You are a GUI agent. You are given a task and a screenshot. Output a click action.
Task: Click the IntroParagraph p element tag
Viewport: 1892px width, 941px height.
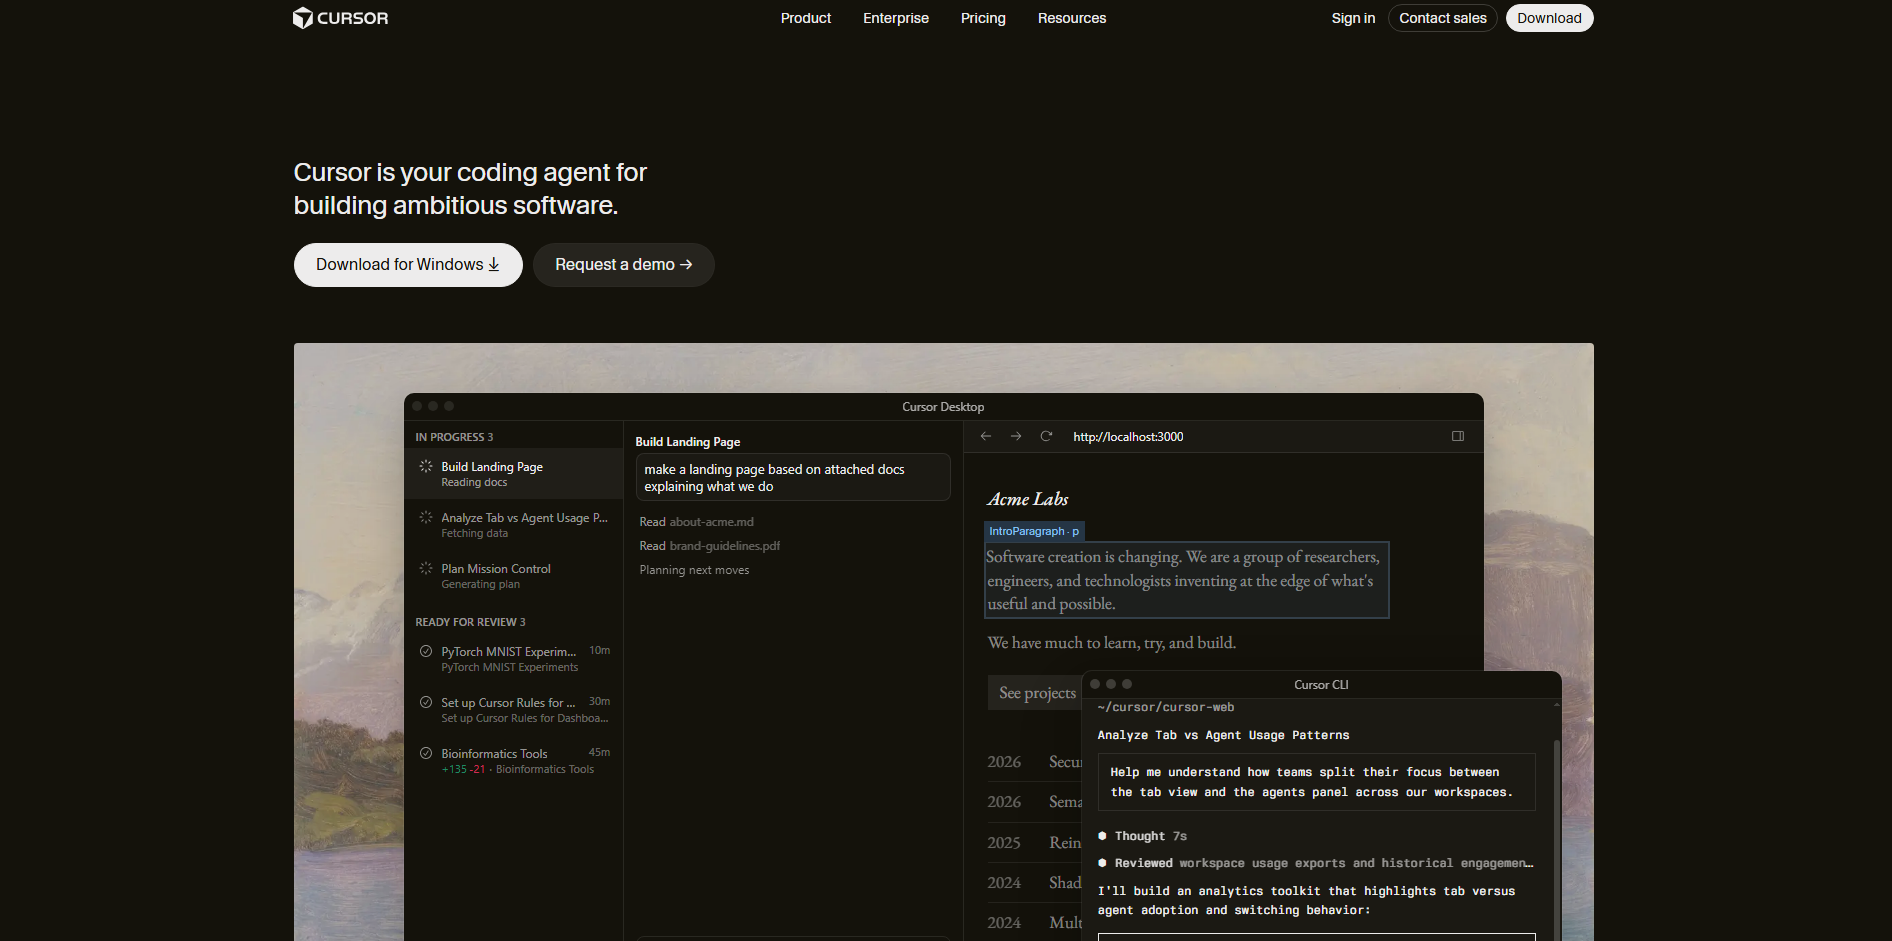1034,531
